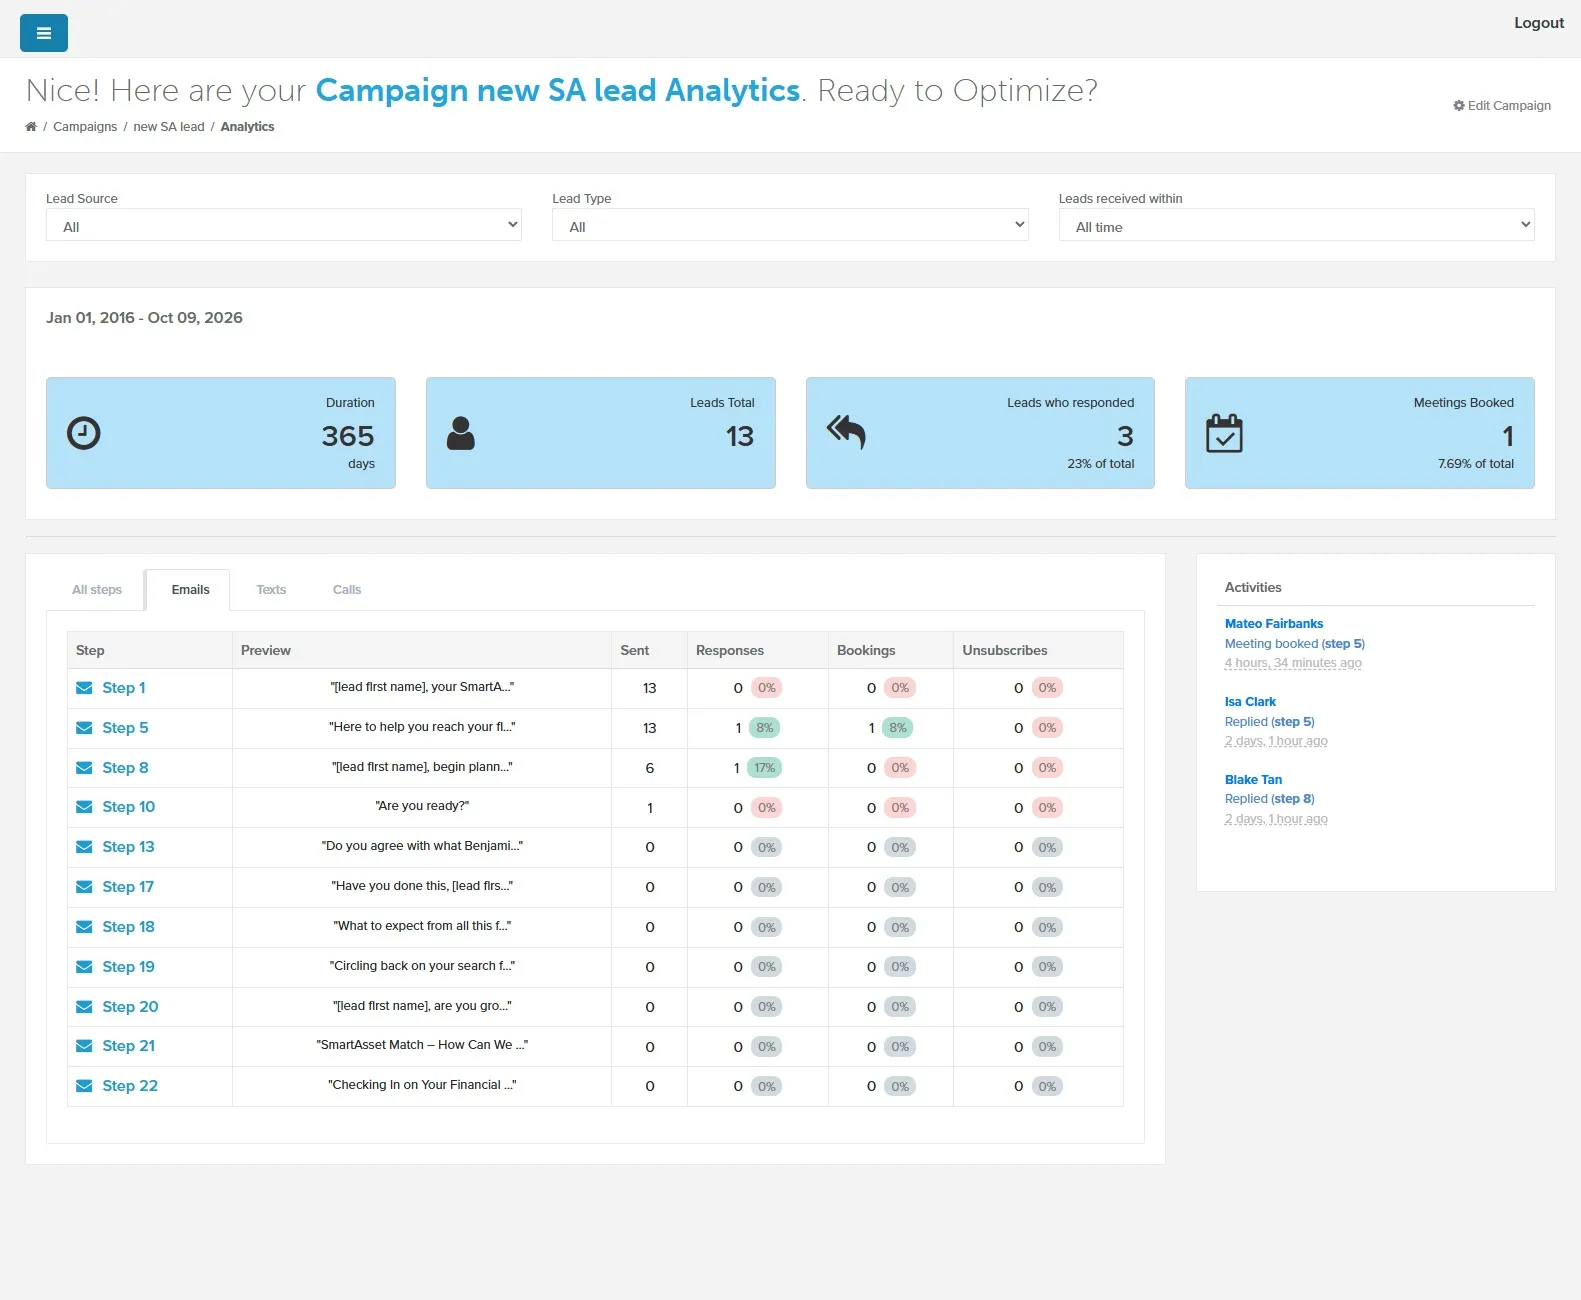
Task: Click the Edit Campaign gear icon
Action: point(1459,106)
